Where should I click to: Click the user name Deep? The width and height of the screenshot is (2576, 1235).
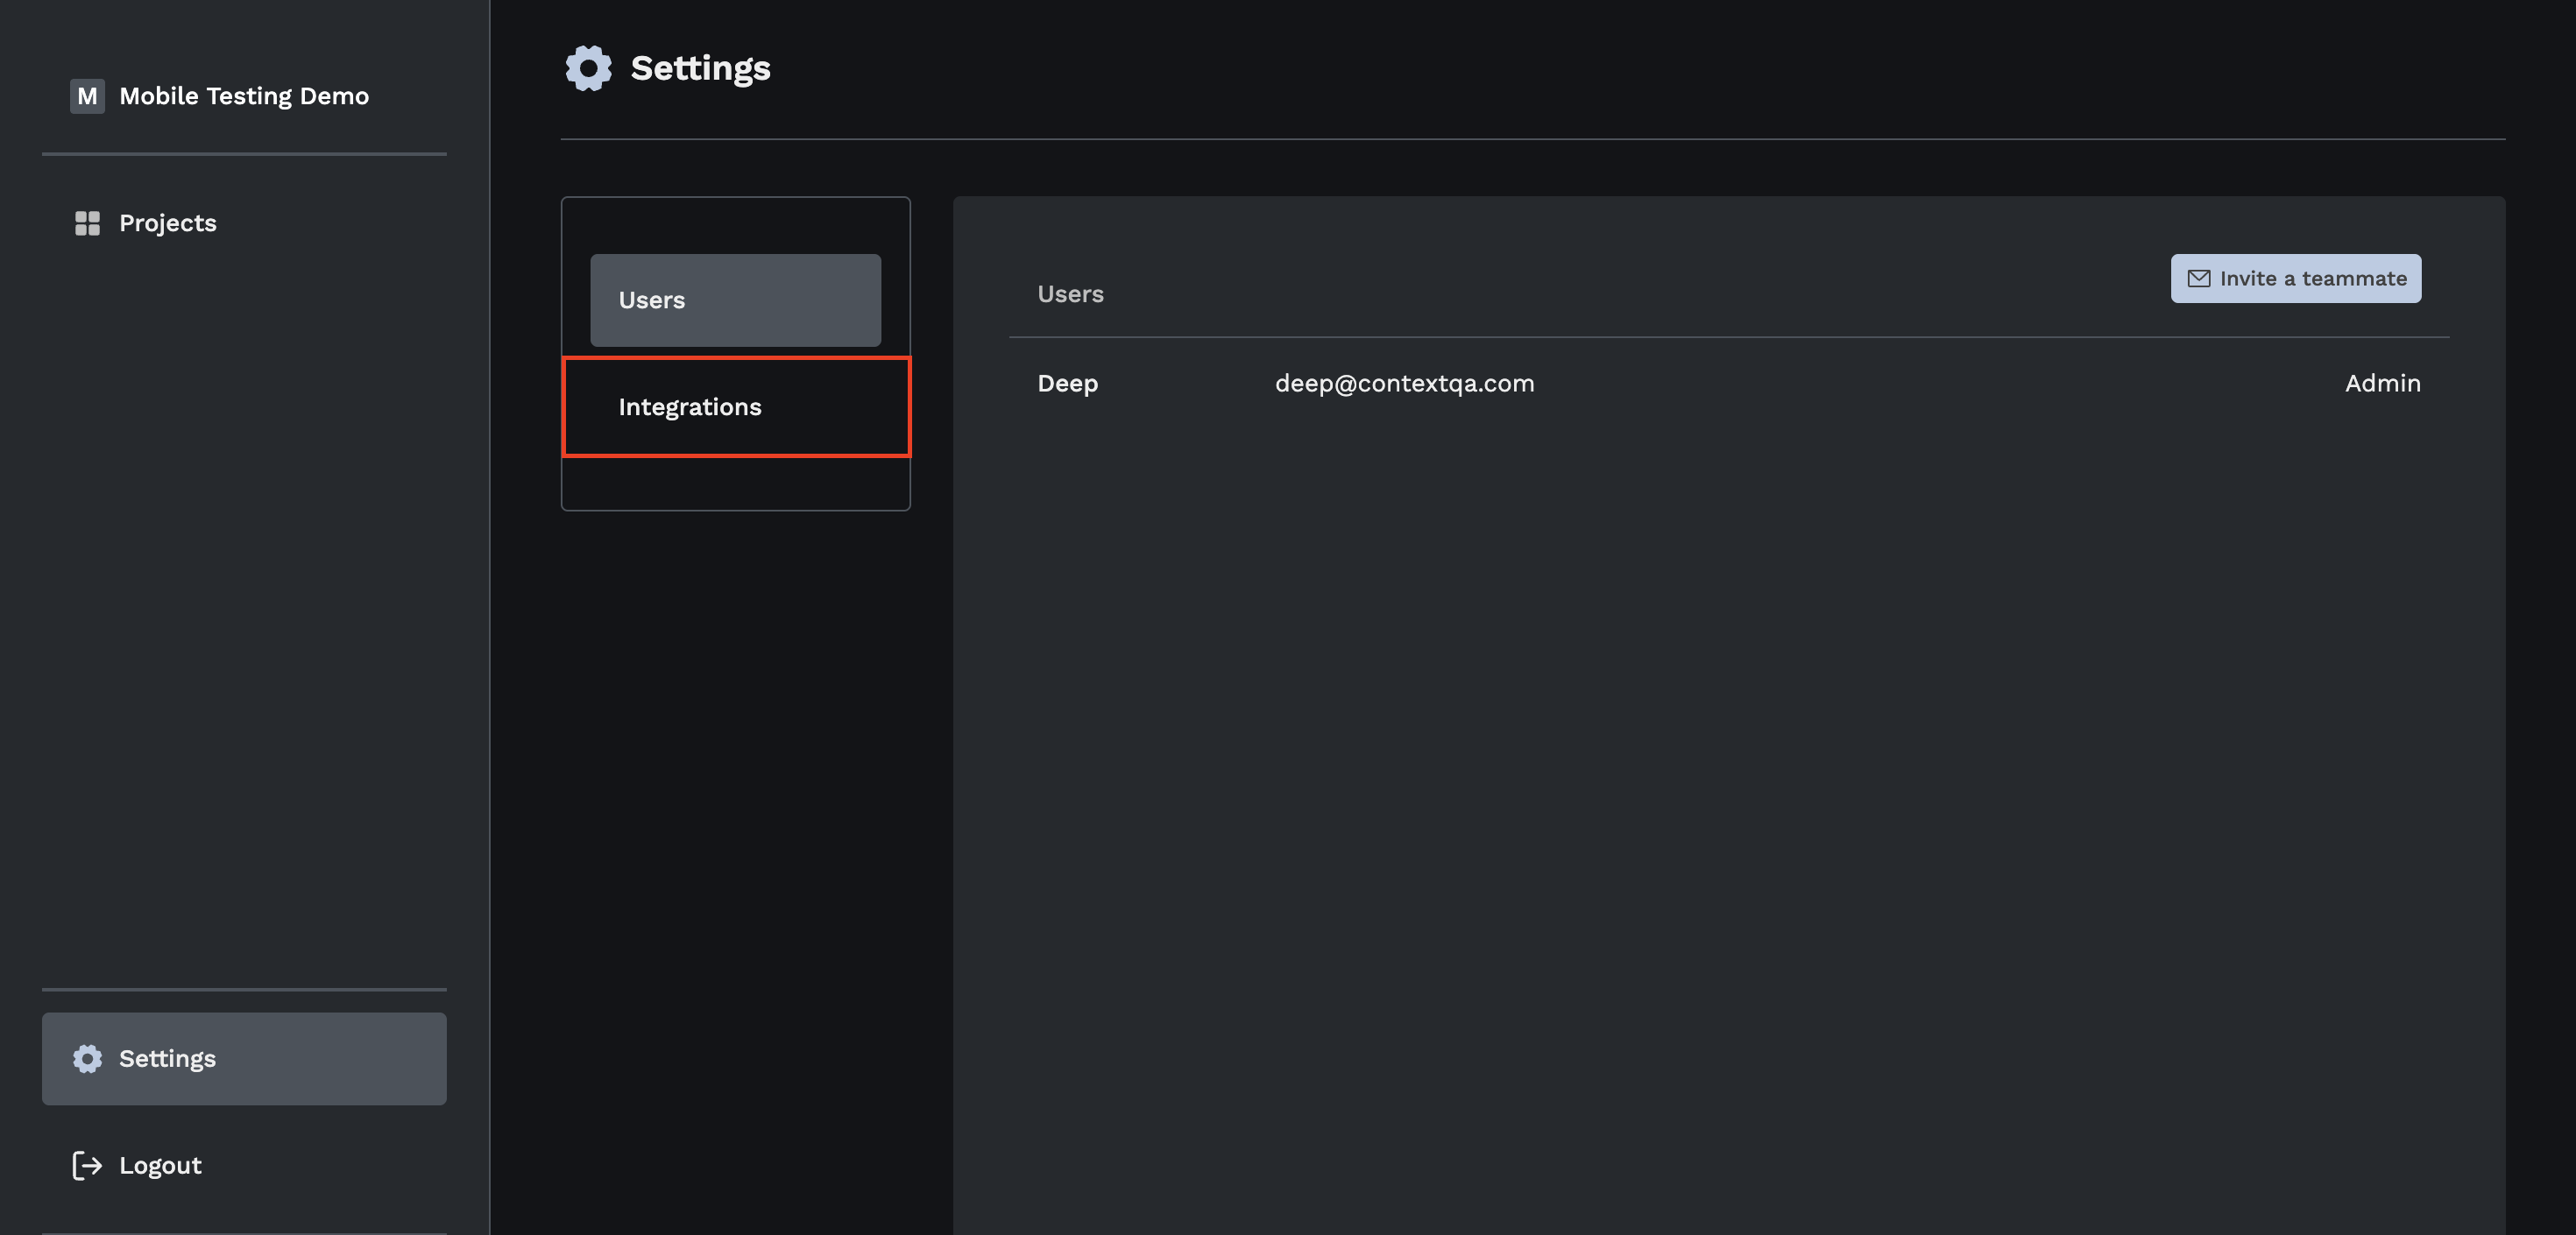click(x=1067, y=383)
